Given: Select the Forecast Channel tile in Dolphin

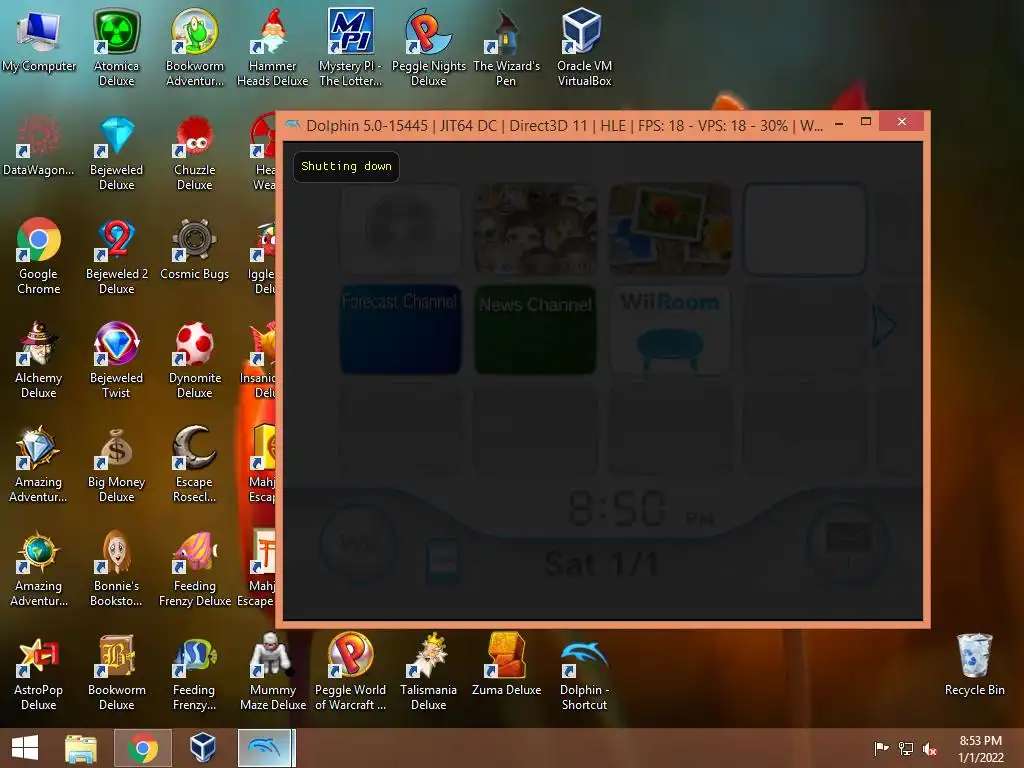Looking at the screenshot, I should pos(400,330).
